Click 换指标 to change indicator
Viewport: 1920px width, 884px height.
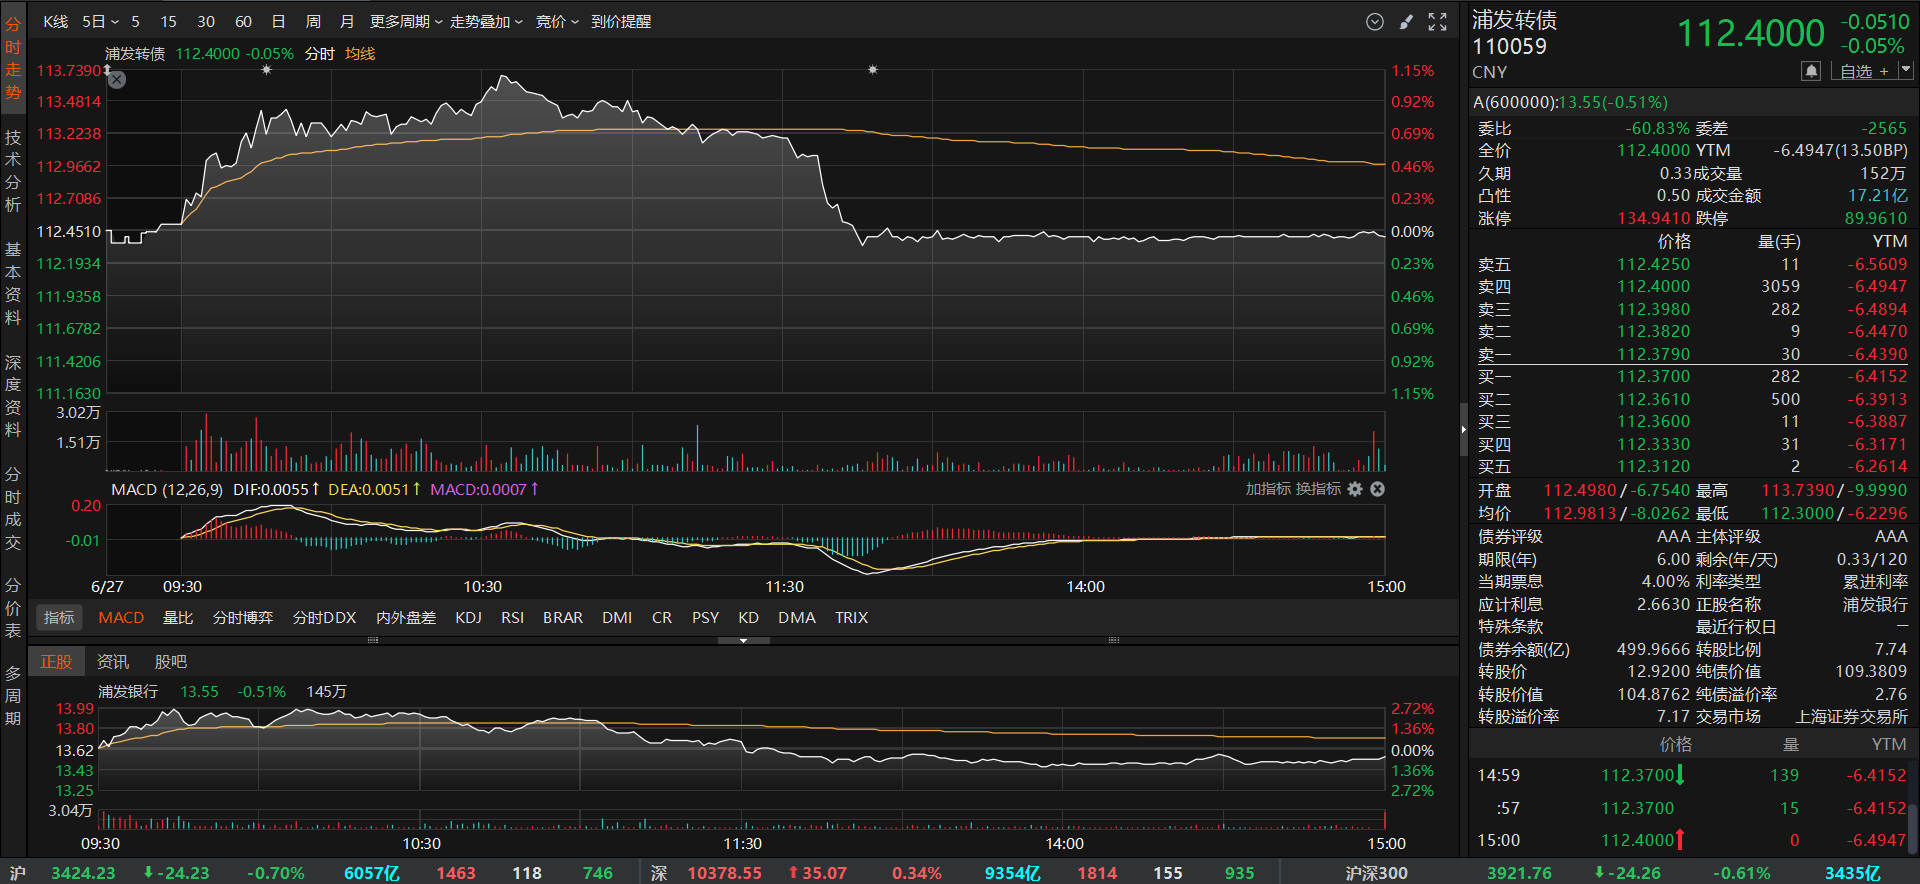[1318, 489]
